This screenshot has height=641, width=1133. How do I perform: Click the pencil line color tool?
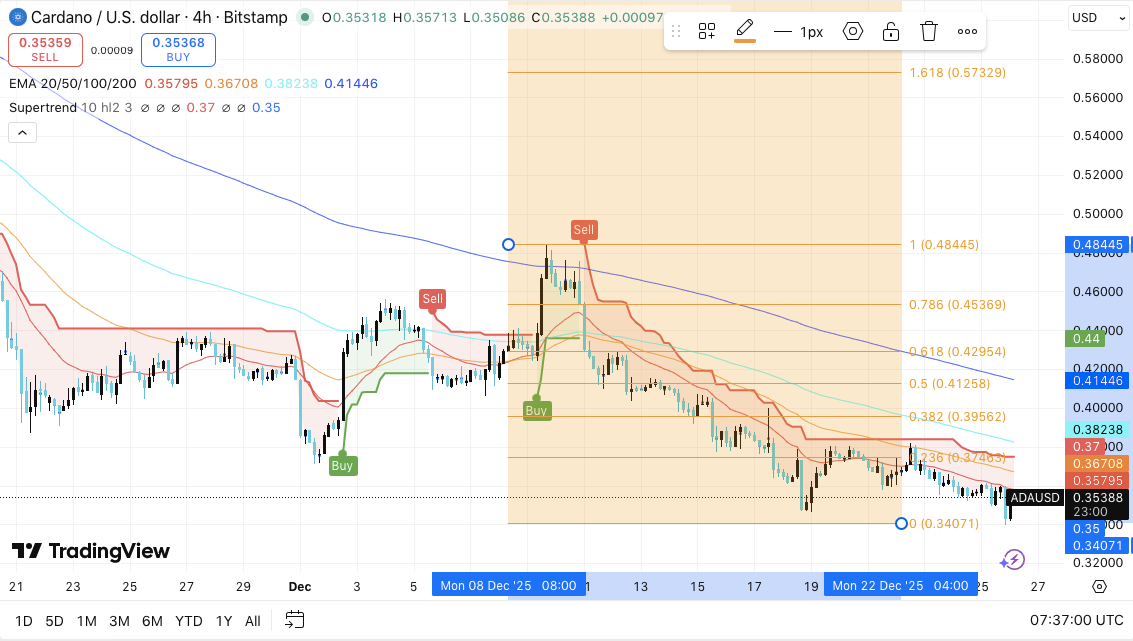(745, 31)
